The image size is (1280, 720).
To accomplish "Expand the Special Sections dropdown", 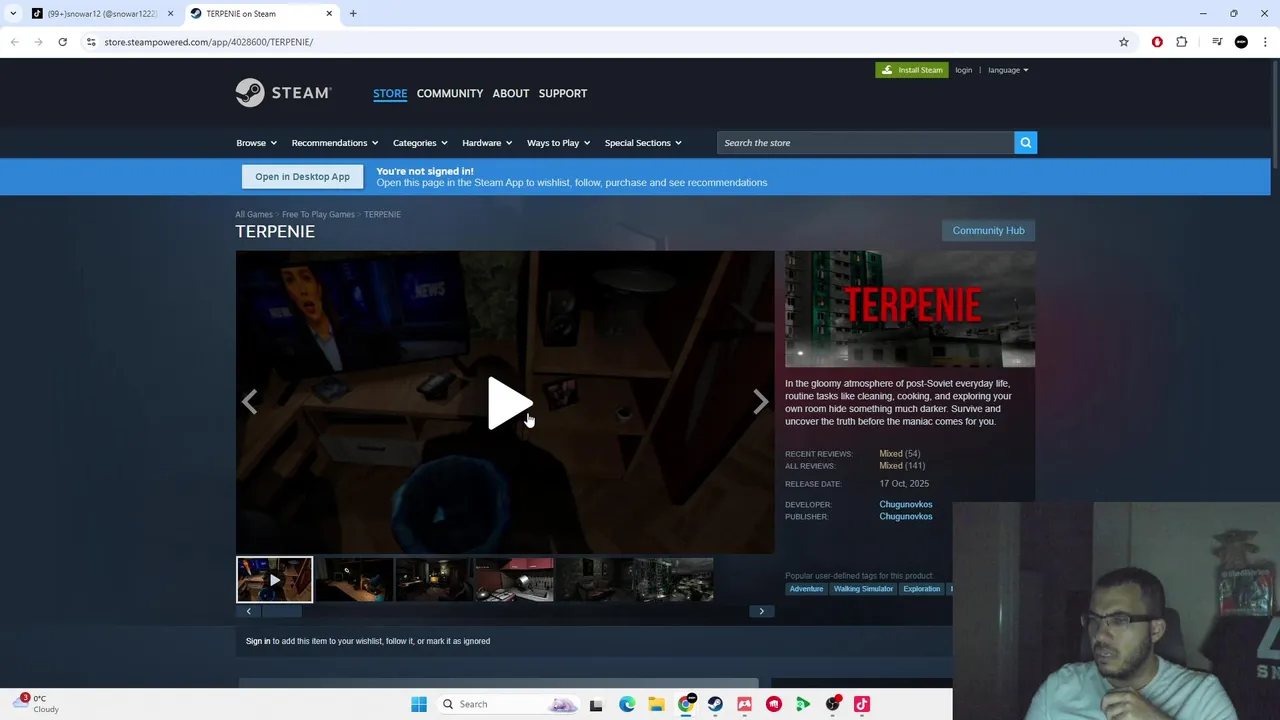I will pyautogui.click(x=643, y=143).
